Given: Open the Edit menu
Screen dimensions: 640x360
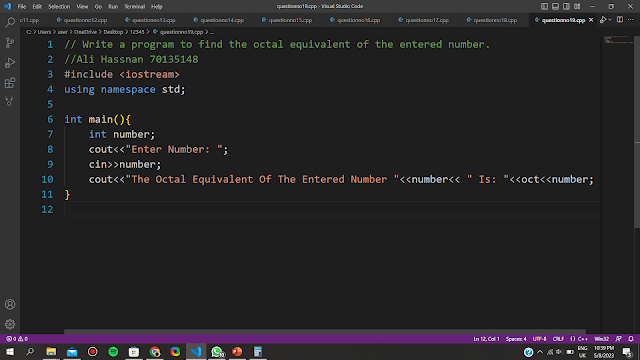Looking at the screenshot, I should tap(37, 7).
